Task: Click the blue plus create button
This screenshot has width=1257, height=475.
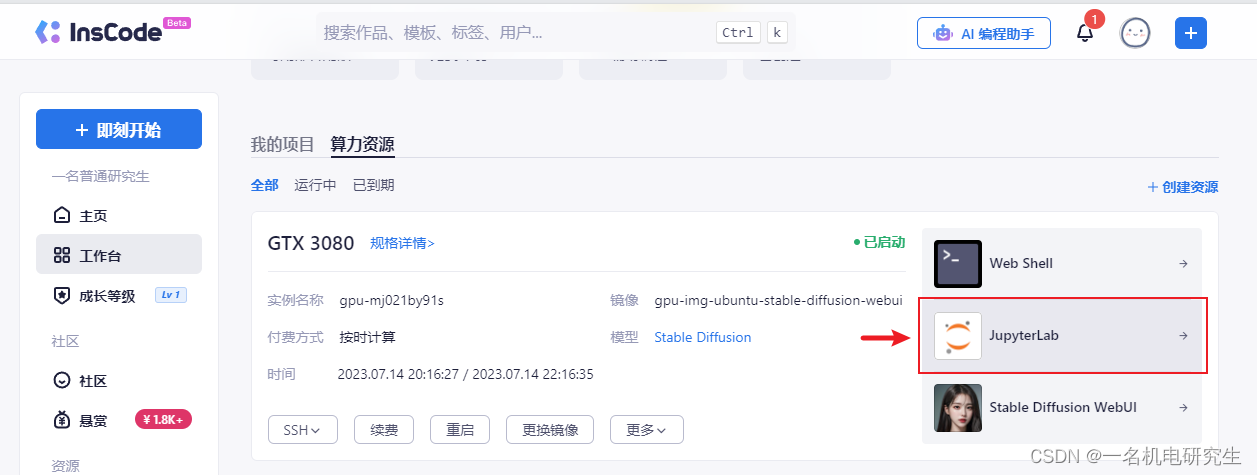Action: pyautogui.click(x=1190, y=33)
